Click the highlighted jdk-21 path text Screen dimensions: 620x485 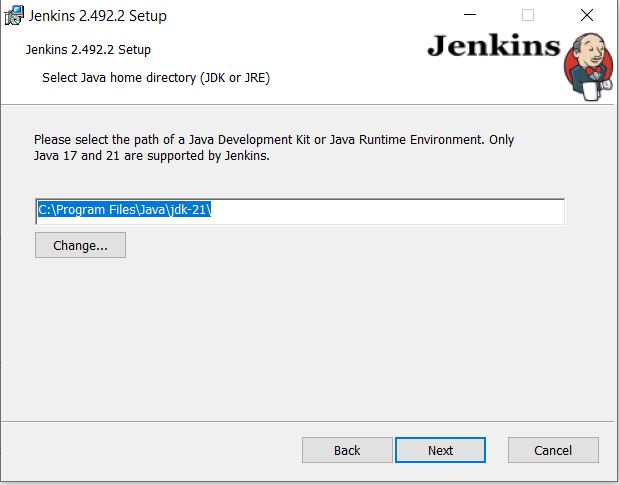click(x=125, y=211)
